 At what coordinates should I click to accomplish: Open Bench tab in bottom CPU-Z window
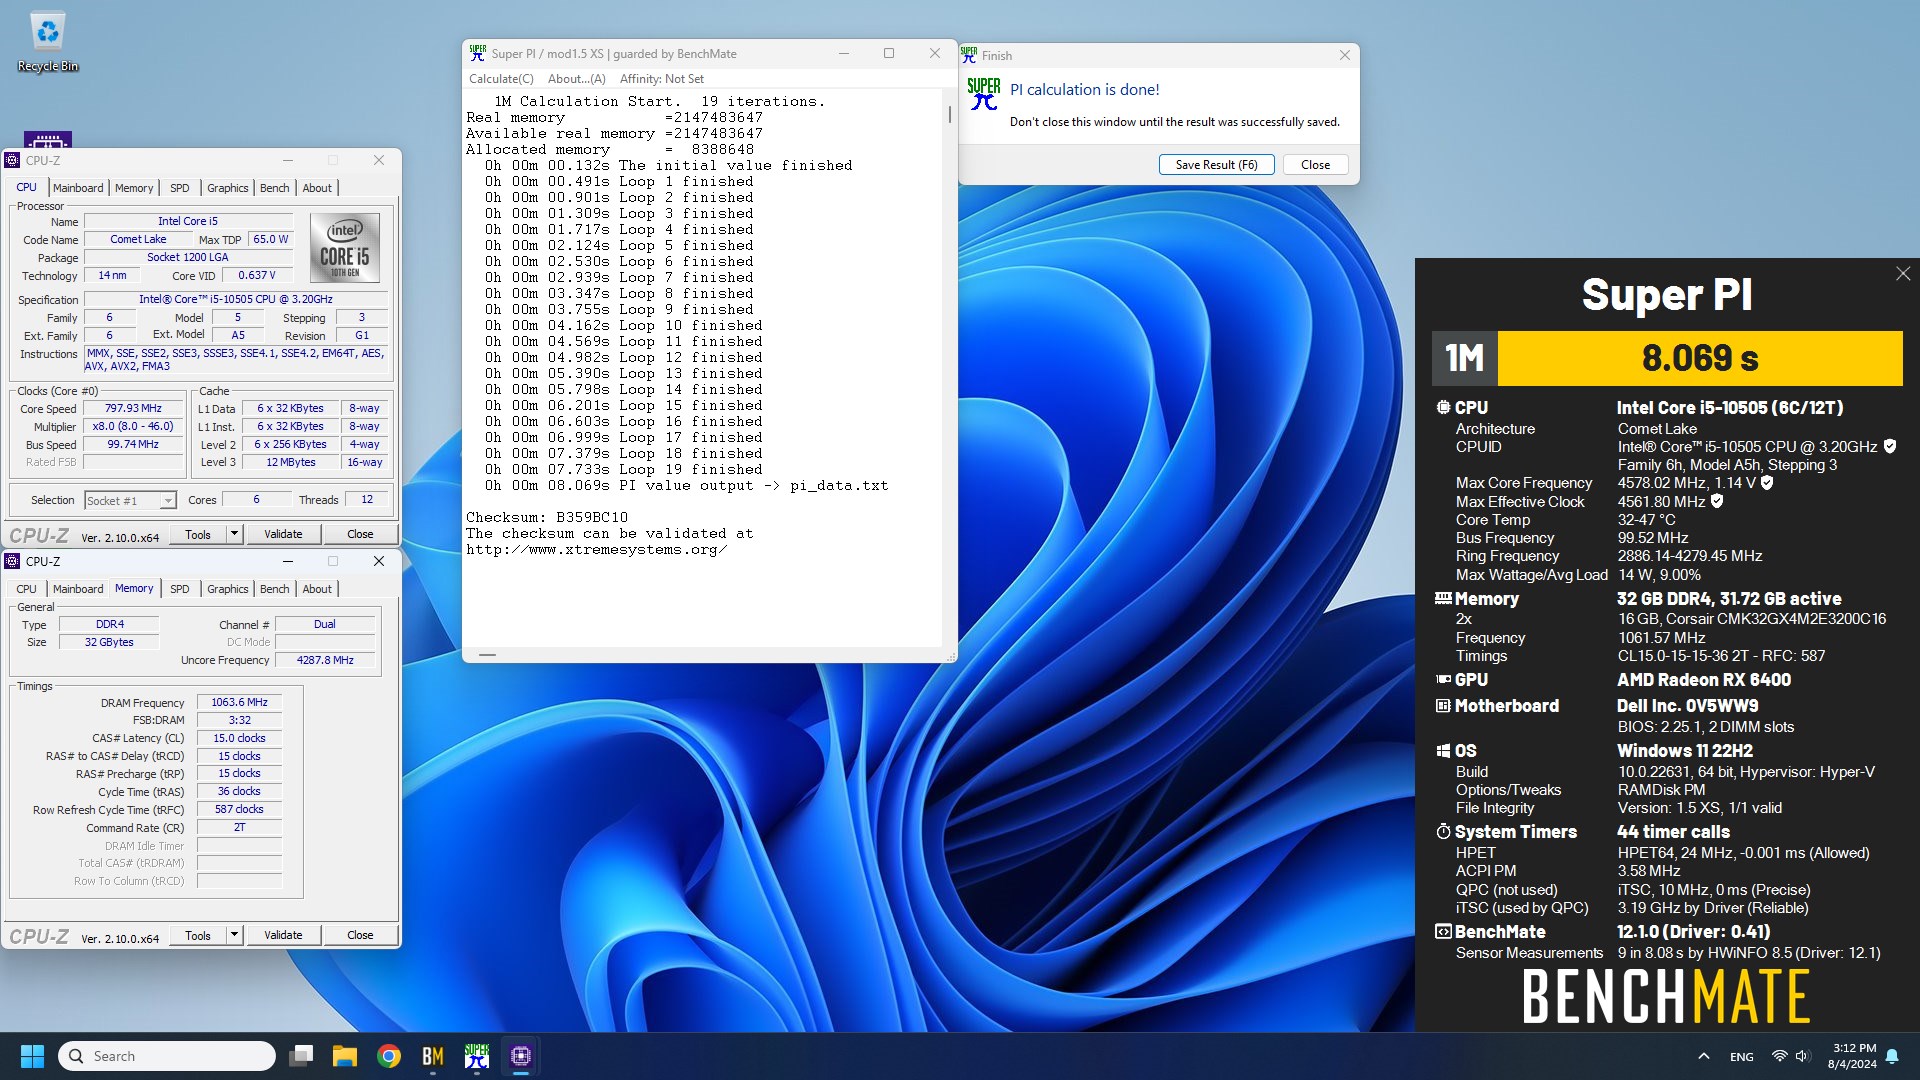tap(275, 589)
